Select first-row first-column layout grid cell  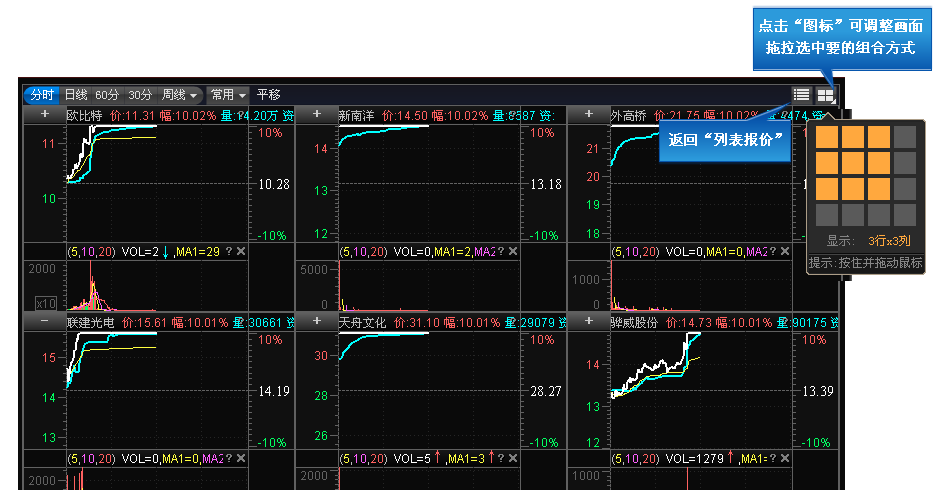pyautogui.click(x=827, y=136)
